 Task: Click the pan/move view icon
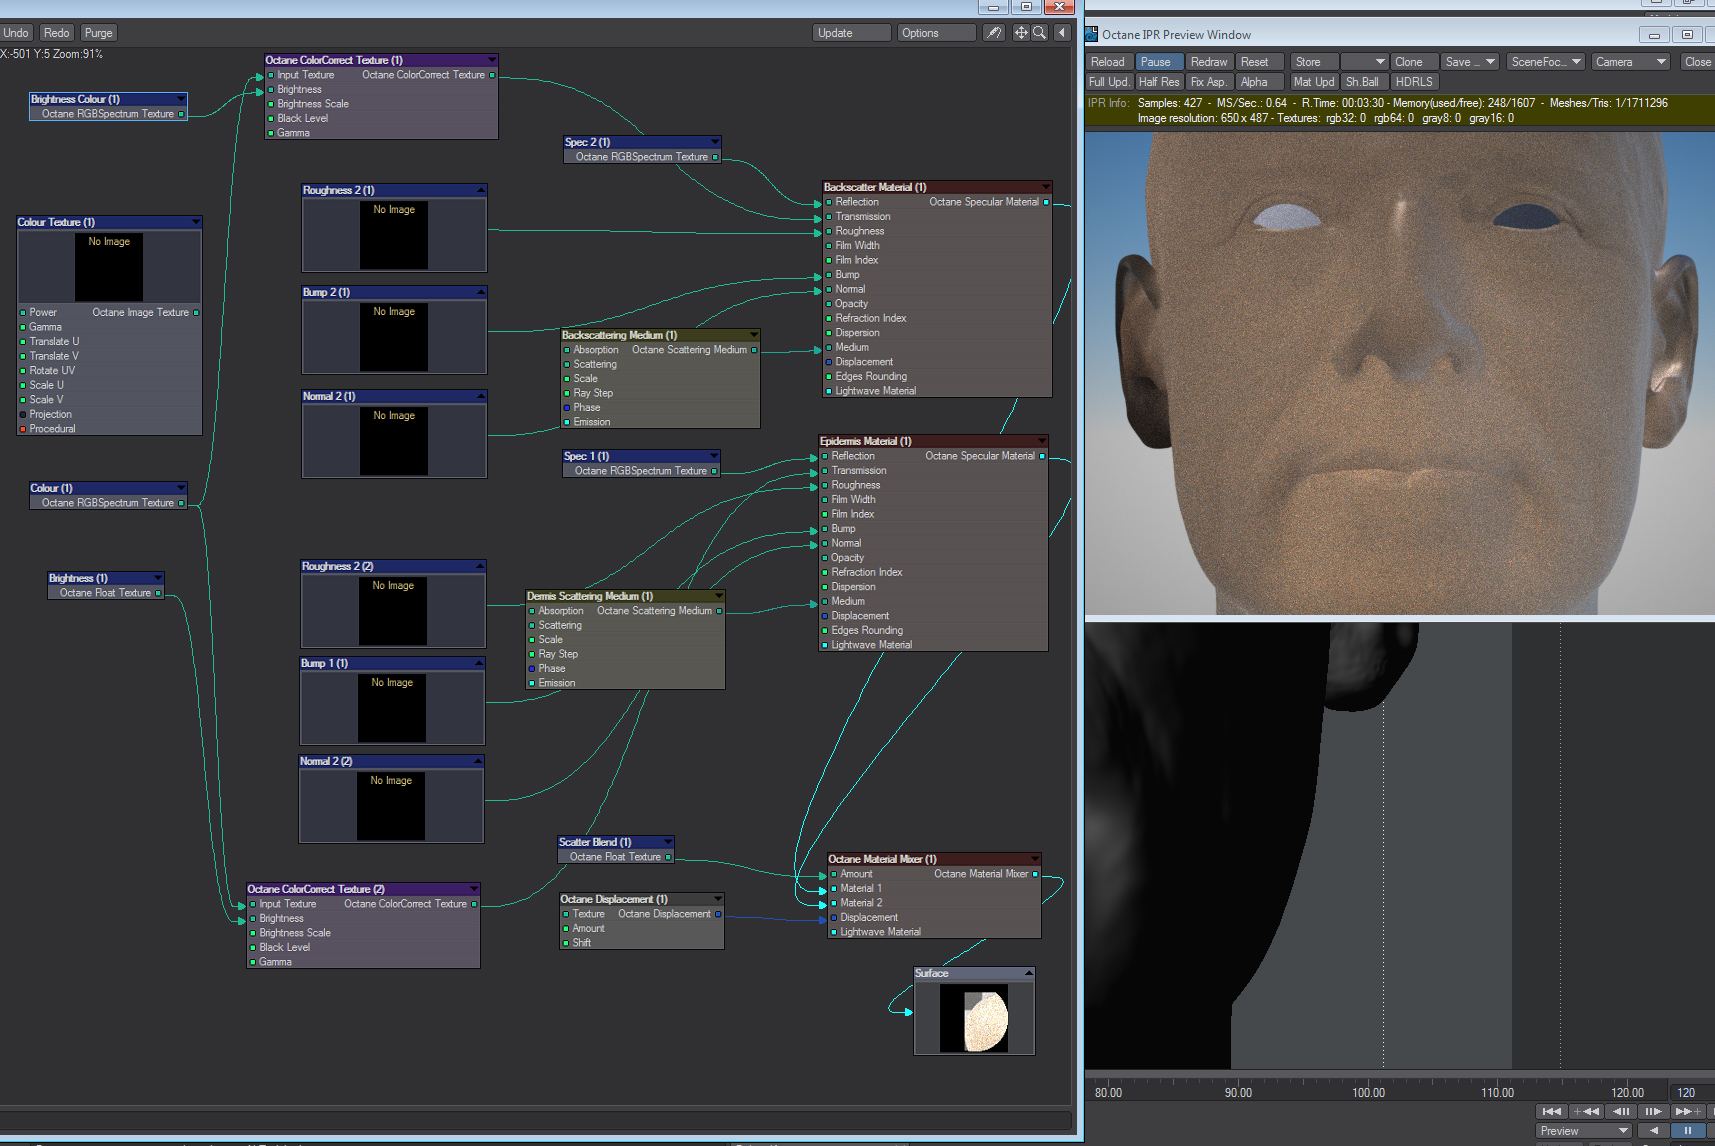1021,33
